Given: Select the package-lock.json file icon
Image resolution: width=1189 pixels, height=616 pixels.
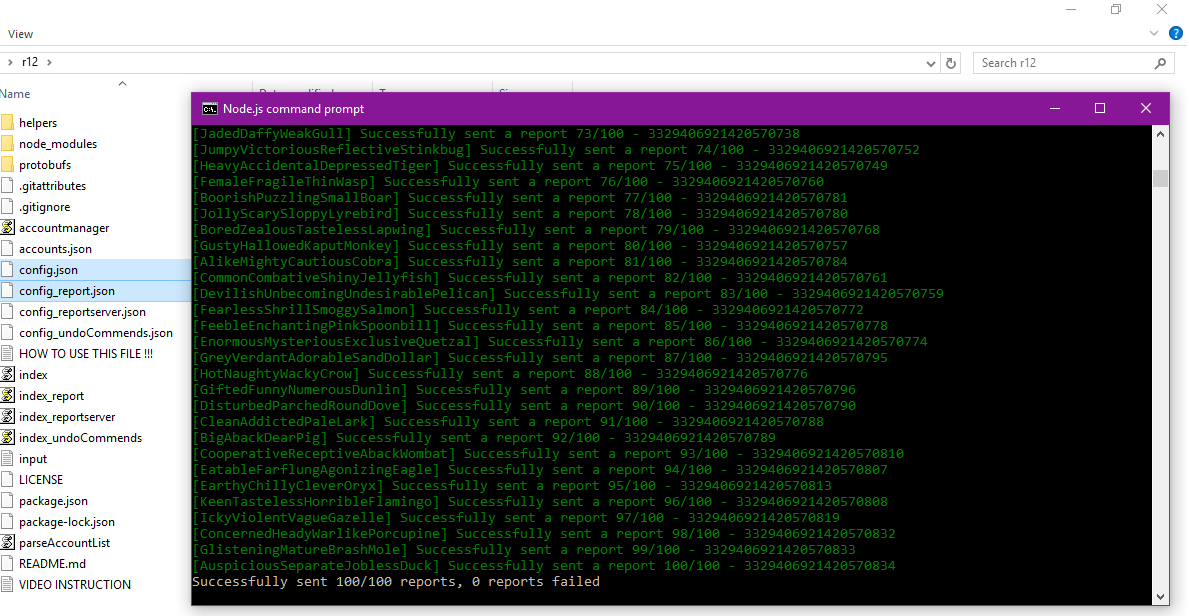Looking at the screenshot, I should point(8,522).
